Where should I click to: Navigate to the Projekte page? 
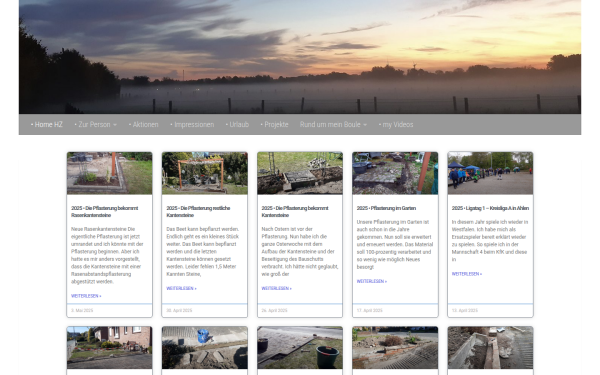coord(274,124)
